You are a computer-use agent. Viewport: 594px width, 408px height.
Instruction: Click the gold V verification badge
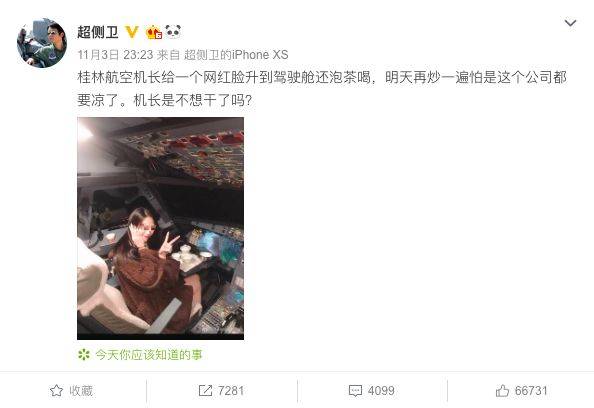click(132, 32)
